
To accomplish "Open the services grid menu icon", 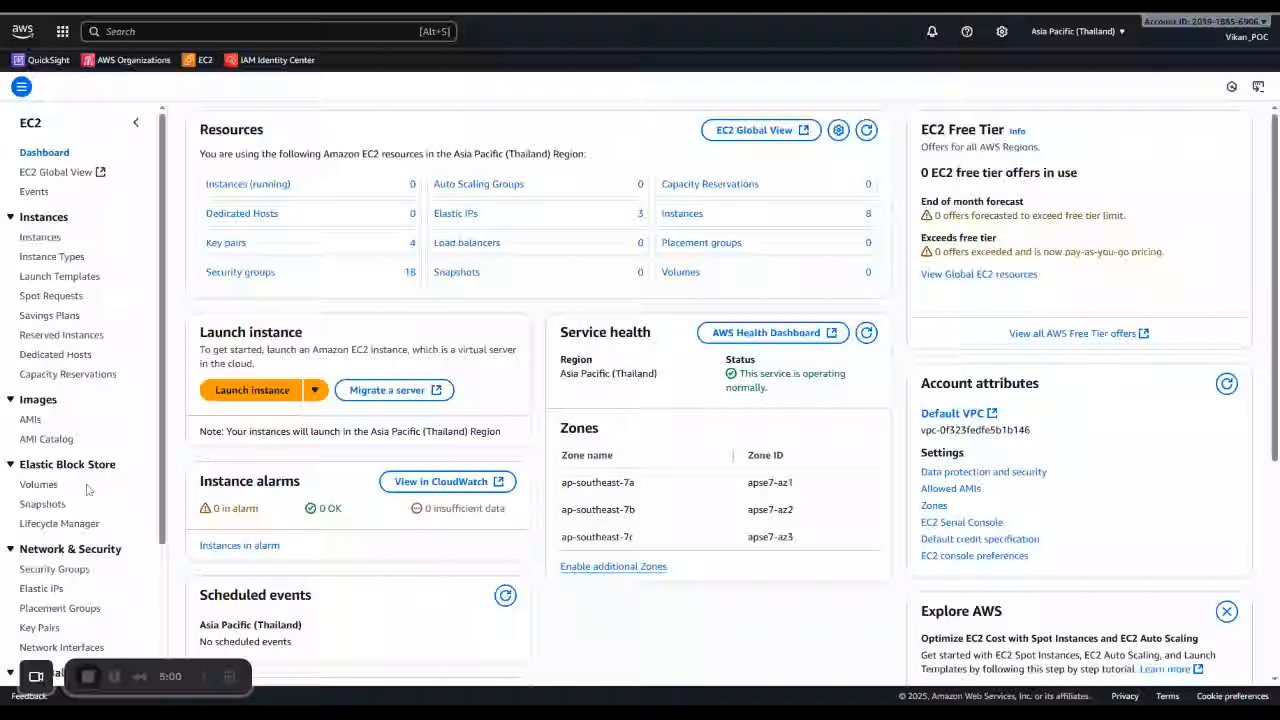I will pos(62,31).
